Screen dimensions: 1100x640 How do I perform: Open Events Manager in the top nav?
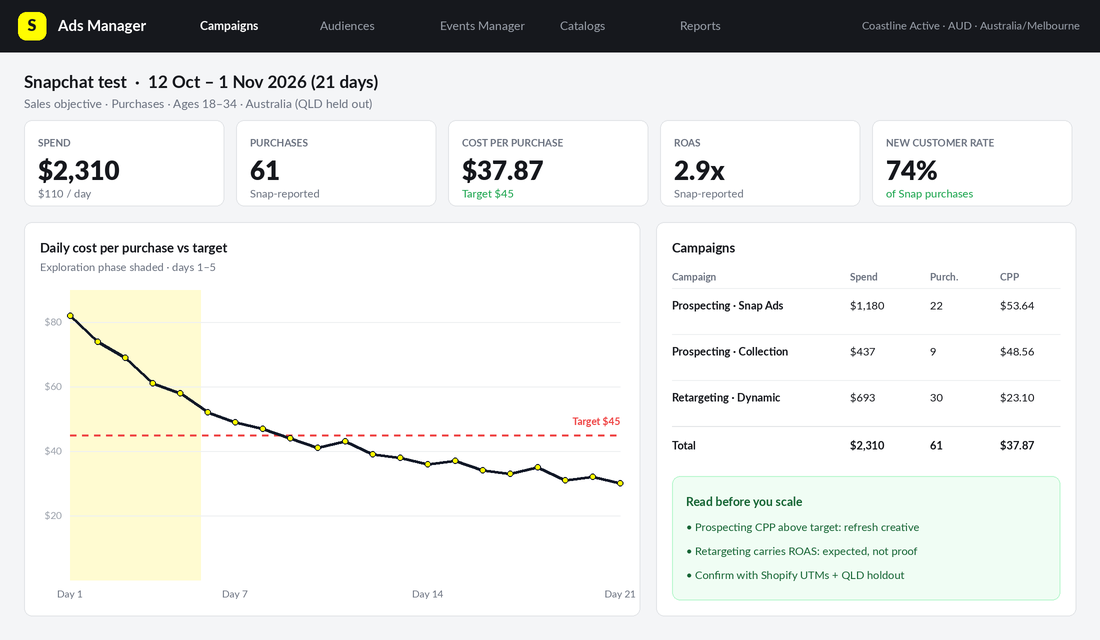tap(482, 26)
